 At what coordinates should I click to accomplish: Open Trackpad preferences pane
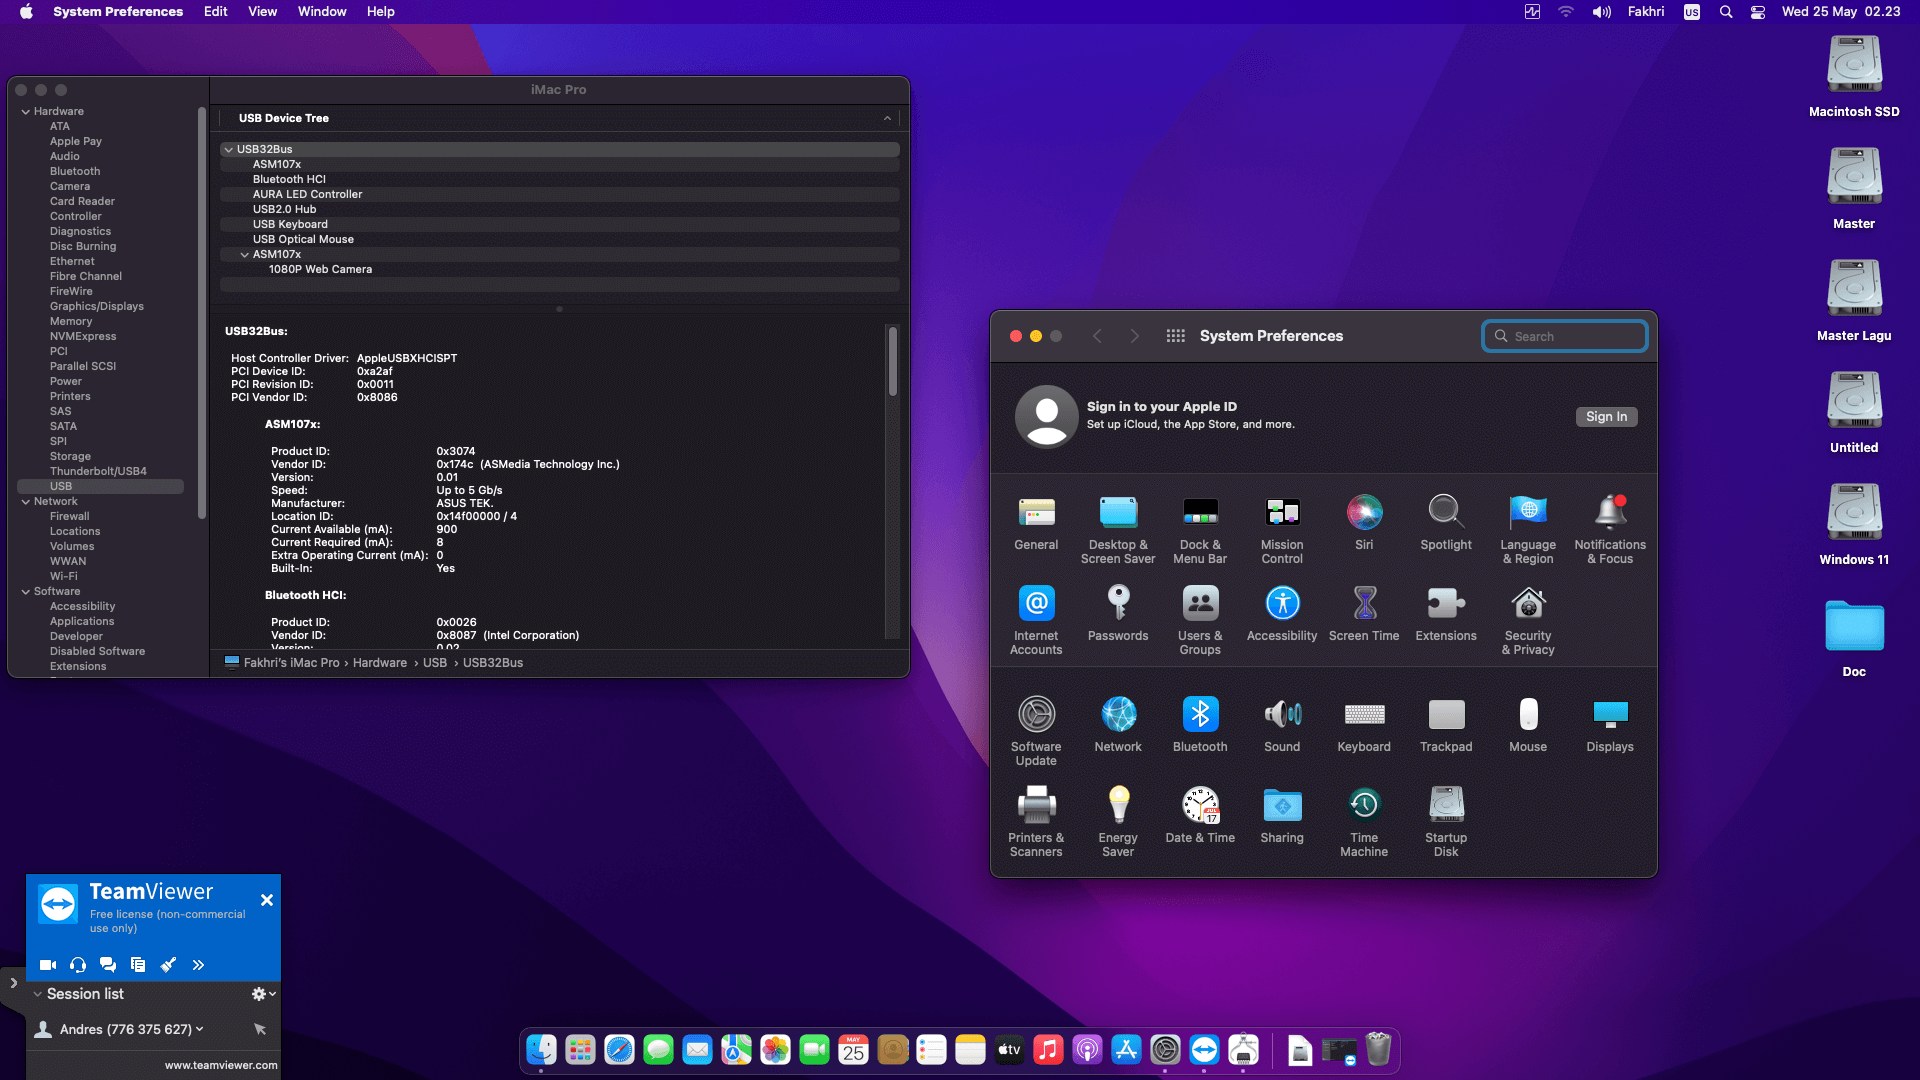1446,726
